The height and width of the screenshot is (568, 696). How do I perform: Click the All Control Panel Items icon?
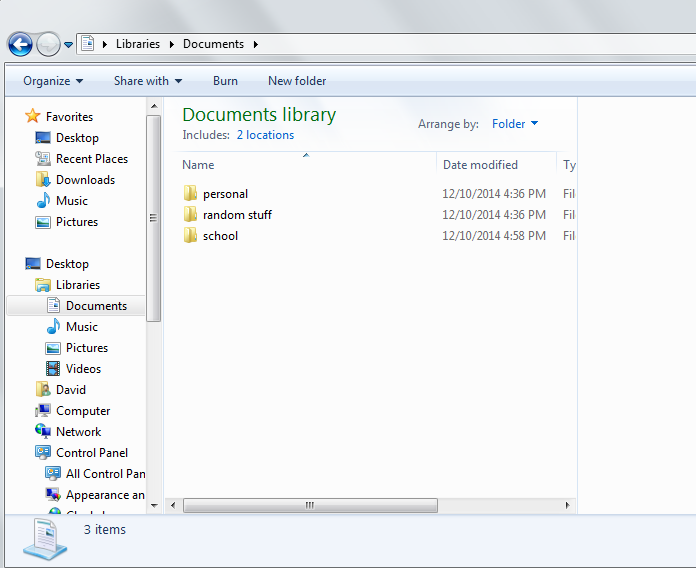tap(53, 473)
